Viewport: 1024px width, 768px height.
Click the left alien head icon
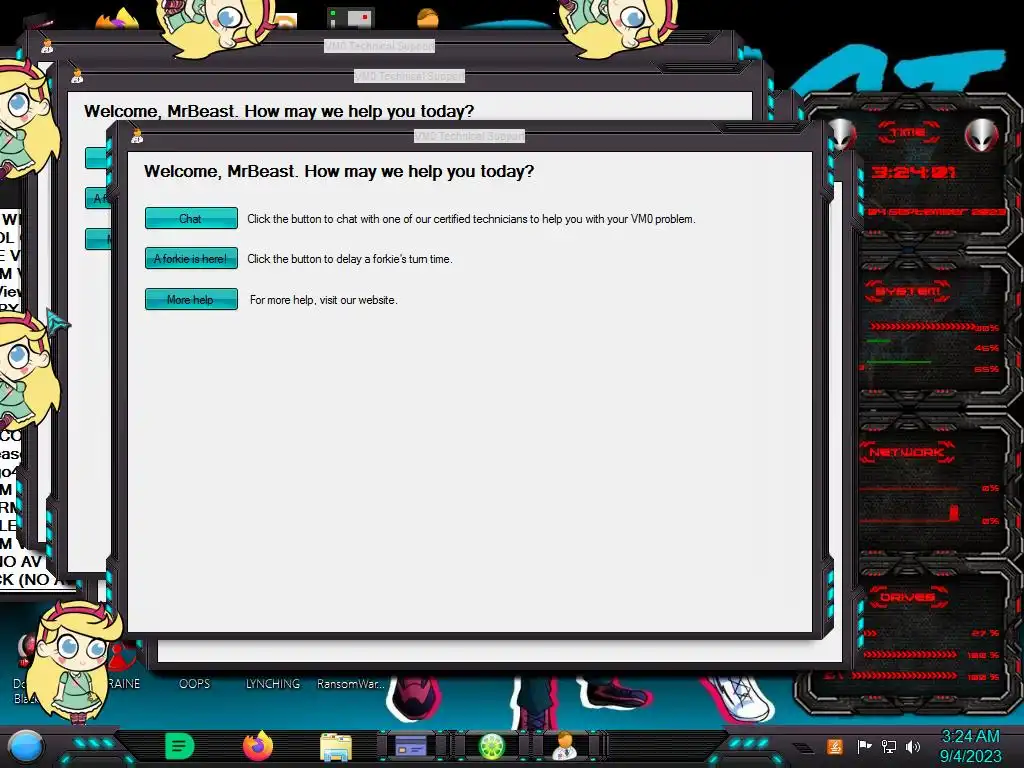tap(841, 135)
